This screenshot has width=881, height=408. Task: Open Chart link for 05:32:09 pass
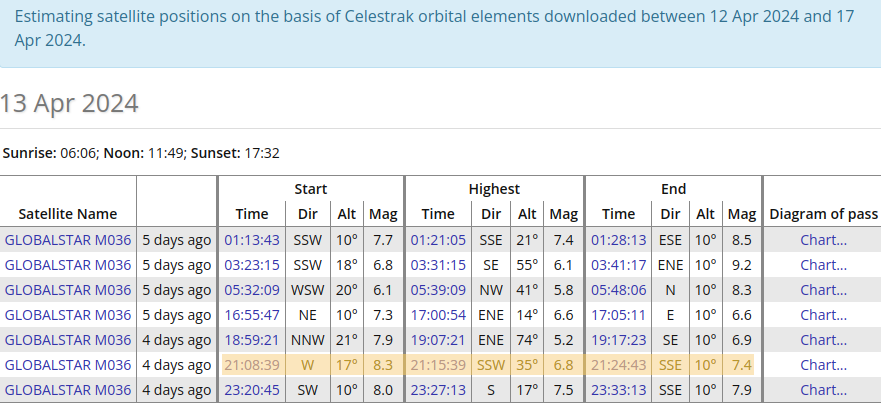tap(823, 290)
